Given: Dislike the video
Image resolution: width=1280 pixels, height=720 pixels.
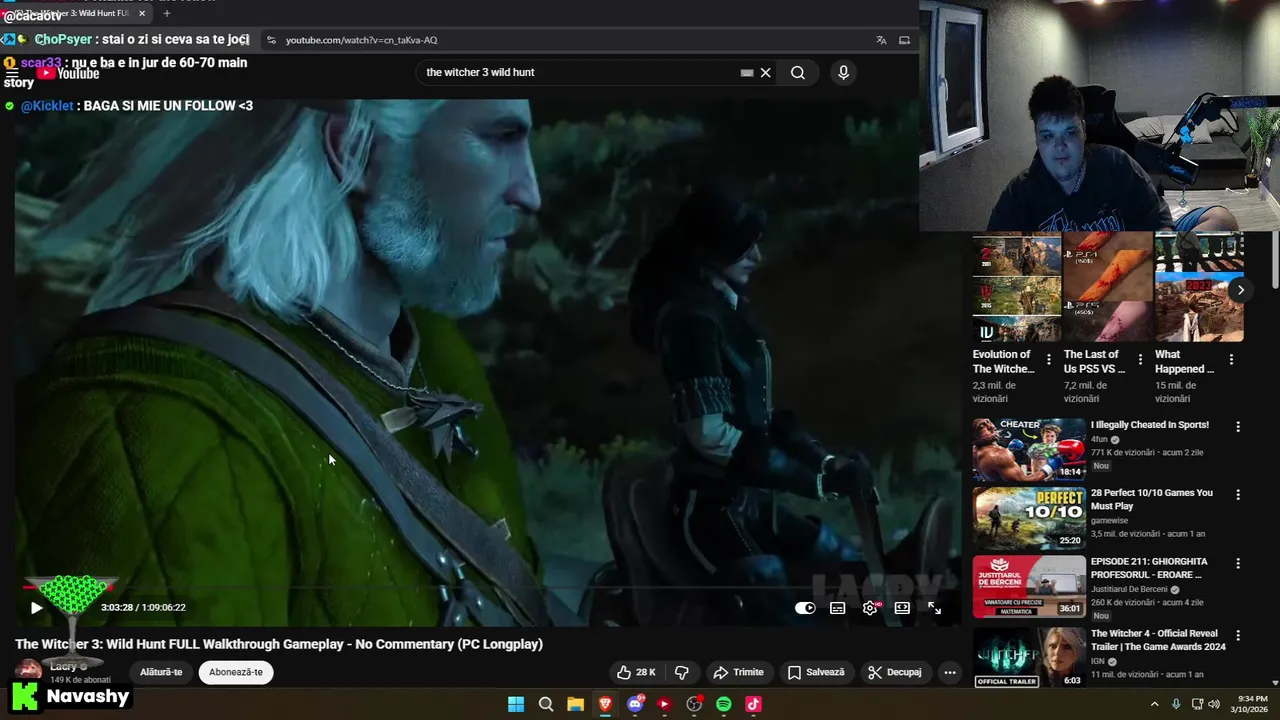Looking at the screenshot, I should tap(682, 672).
